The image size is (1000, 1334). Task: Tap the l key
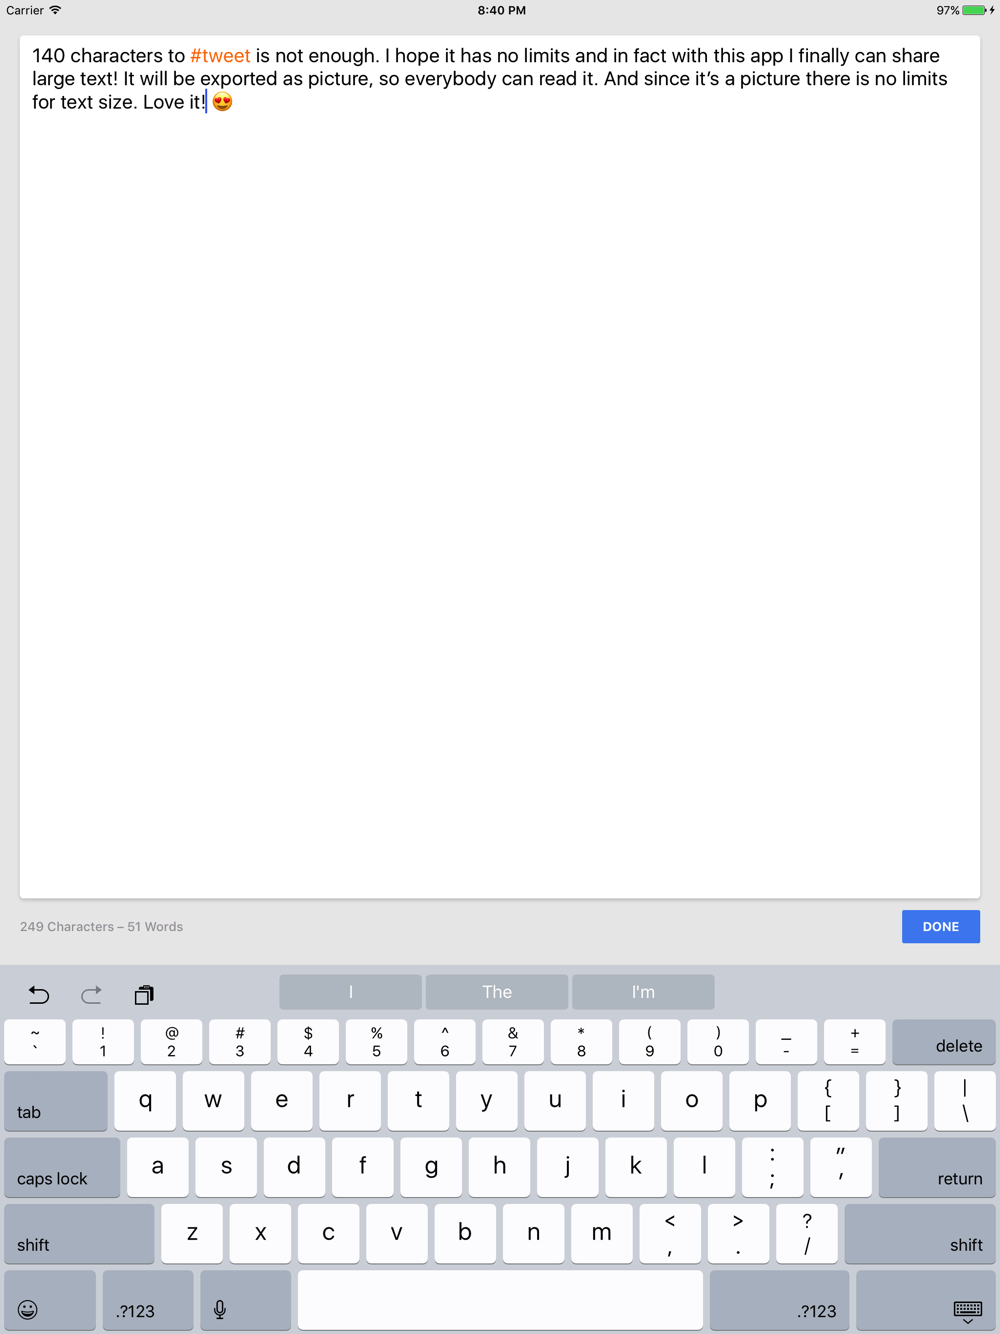[x=704, y=1167]
